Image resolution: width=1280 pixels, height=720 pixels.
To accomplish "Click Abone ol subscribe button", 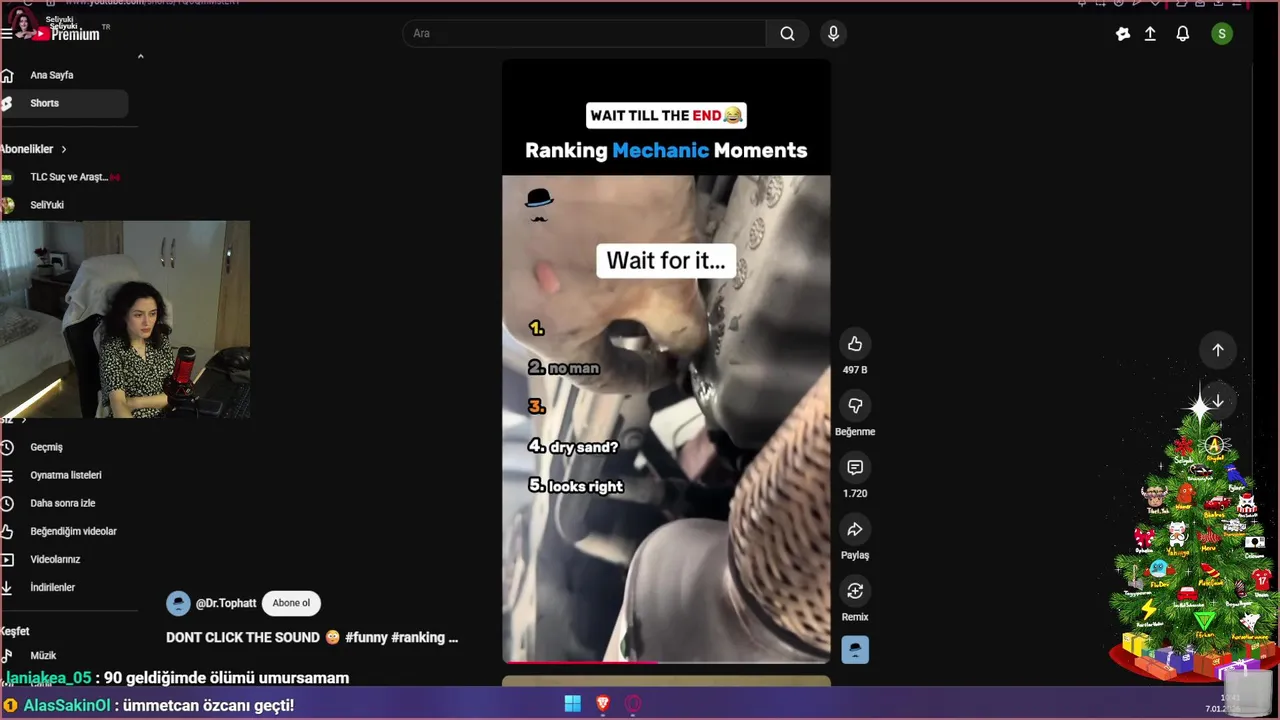I will (x=291, y=603).
